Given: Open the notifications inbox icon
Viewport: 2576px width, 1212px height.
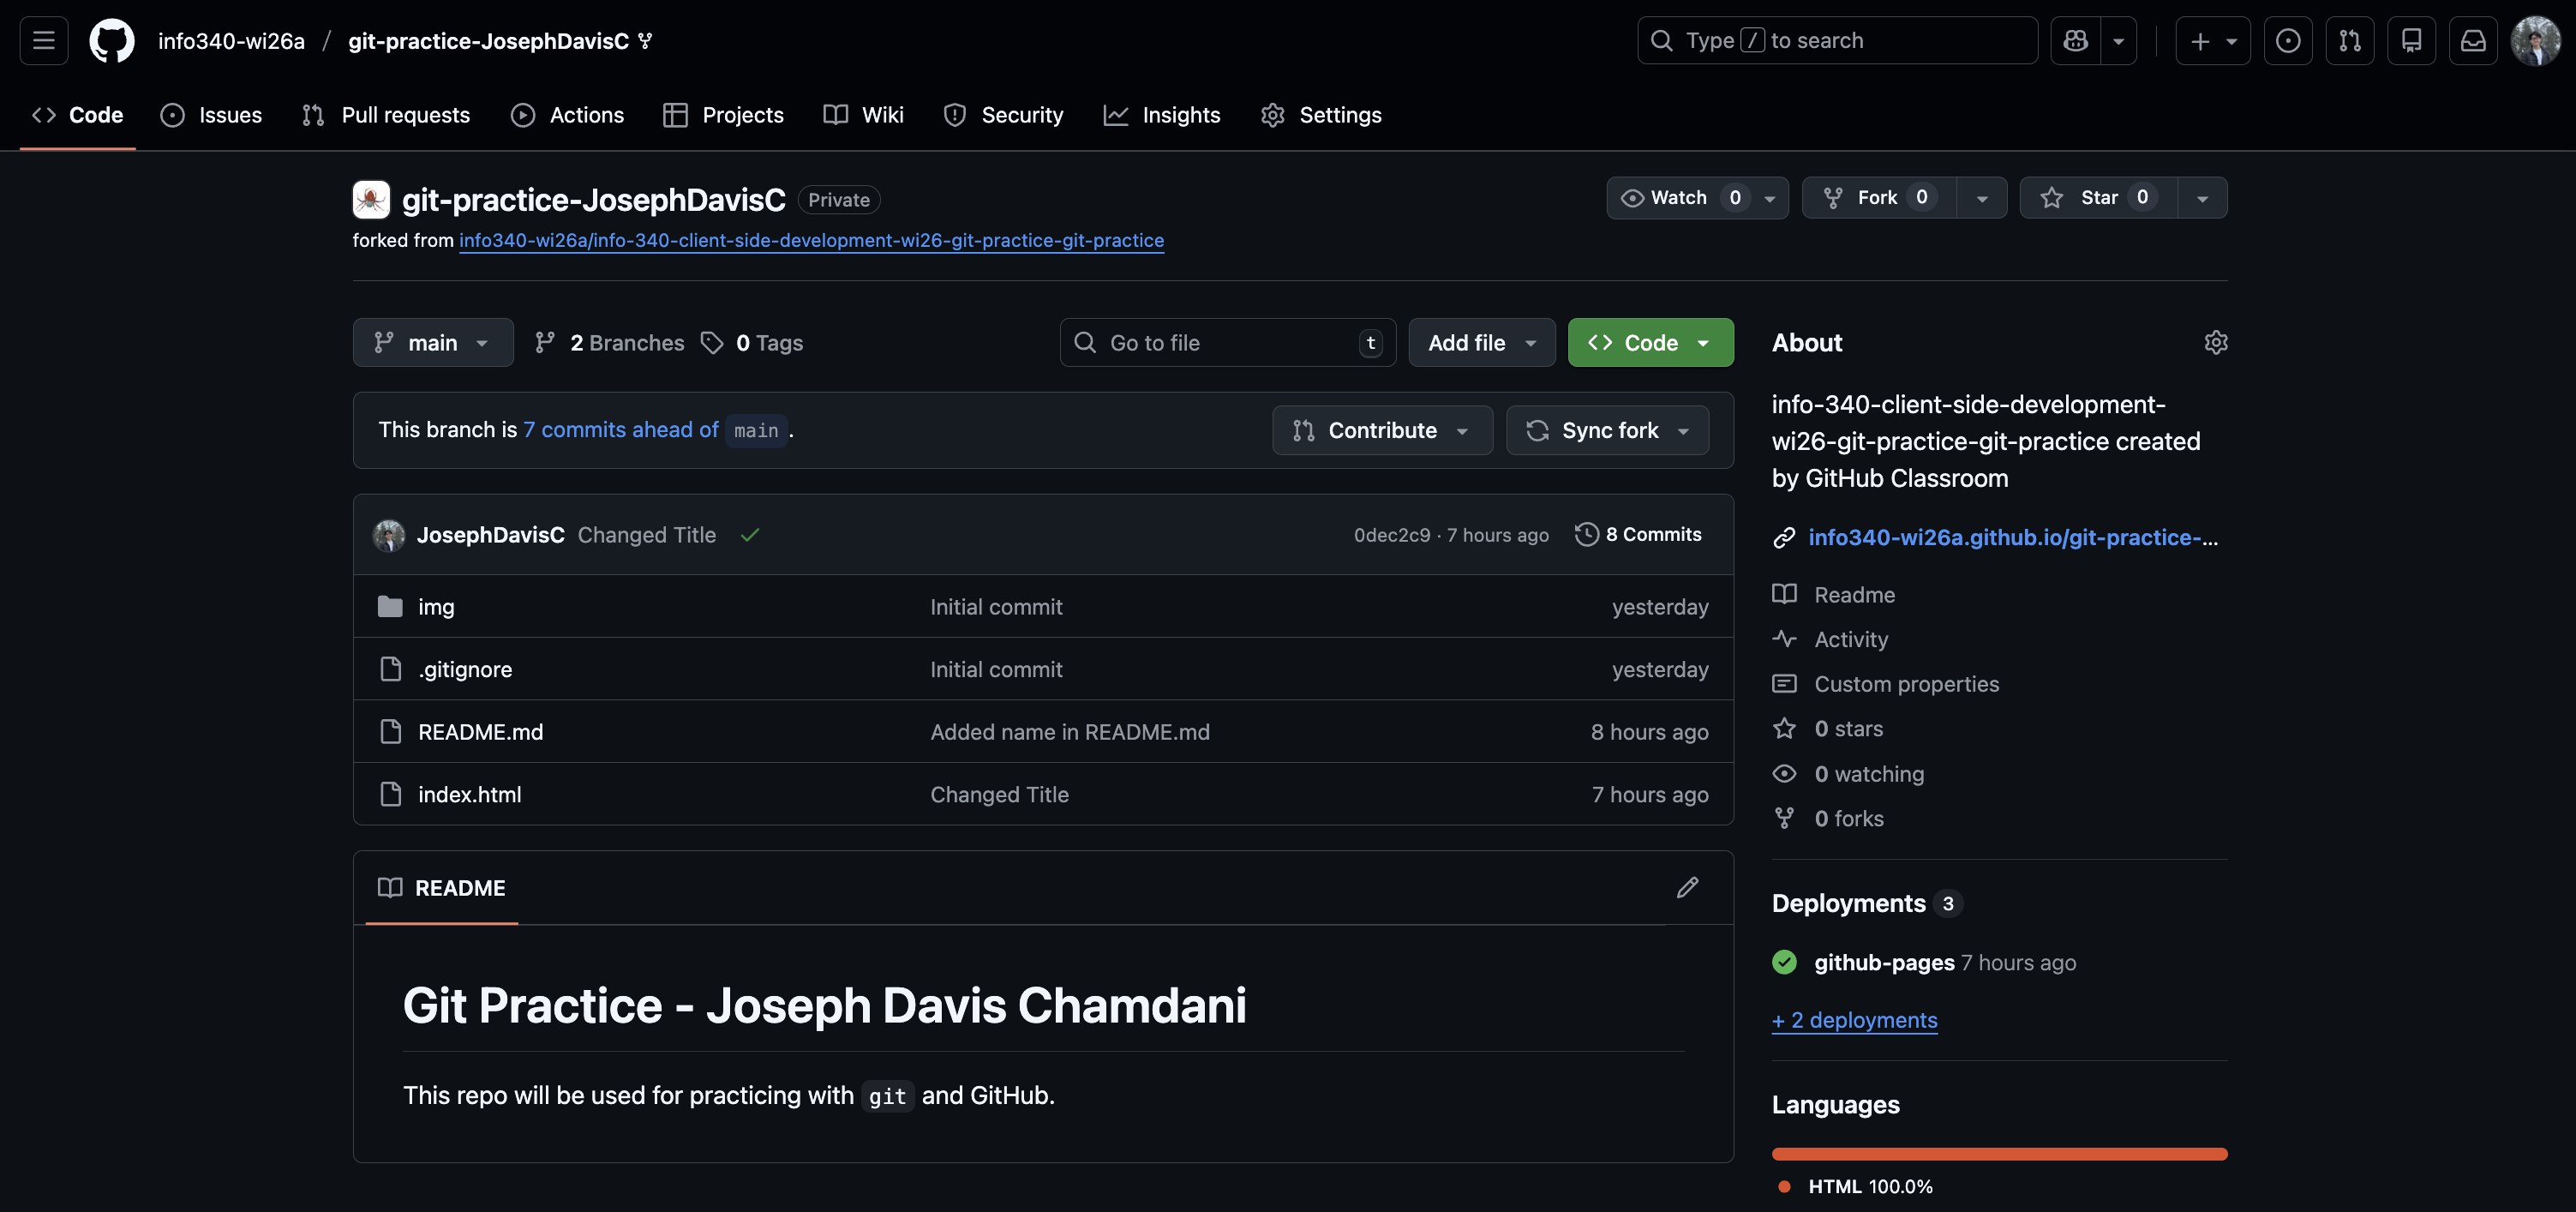Looking at the screenshot, I should pyautogui.click(x=2474, y=40).
